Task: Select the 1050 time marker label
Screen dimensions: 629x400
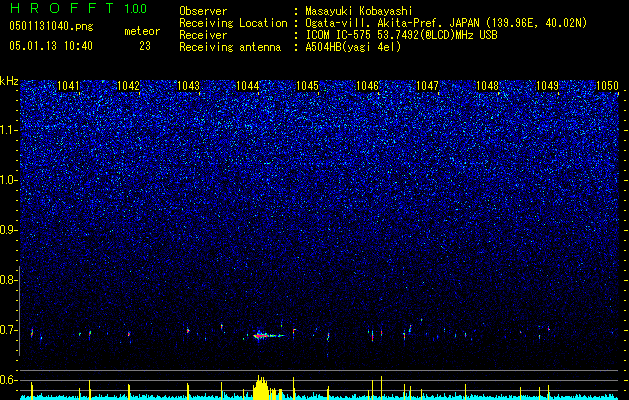Action: click(x=607, y=86)
